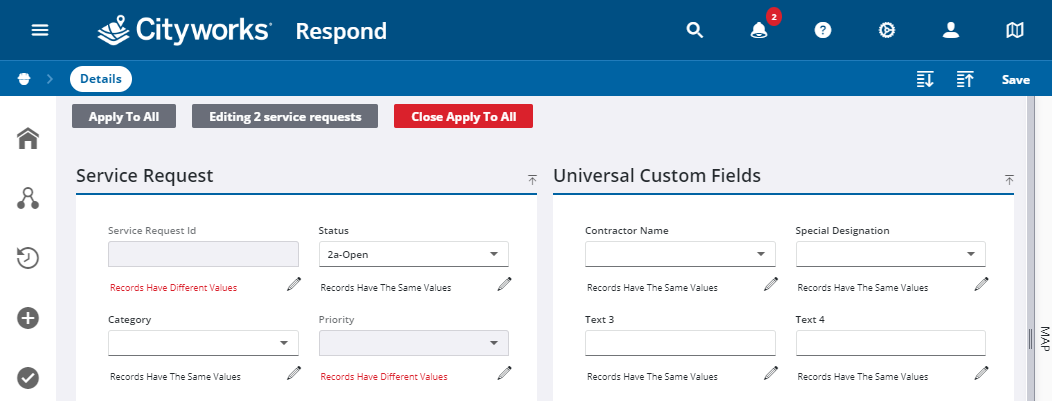Expand the Special Designation dropdown
Viewport: 1052px width, 401px height.
pos(890,254)
